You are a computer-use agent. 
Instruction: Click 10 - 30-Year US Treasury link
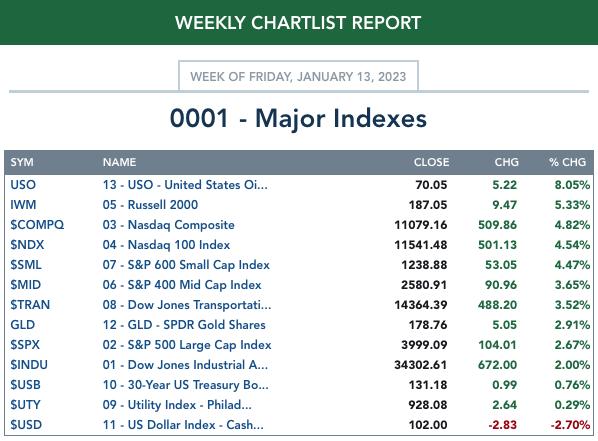pyautogui.click(x=185, y=385)
